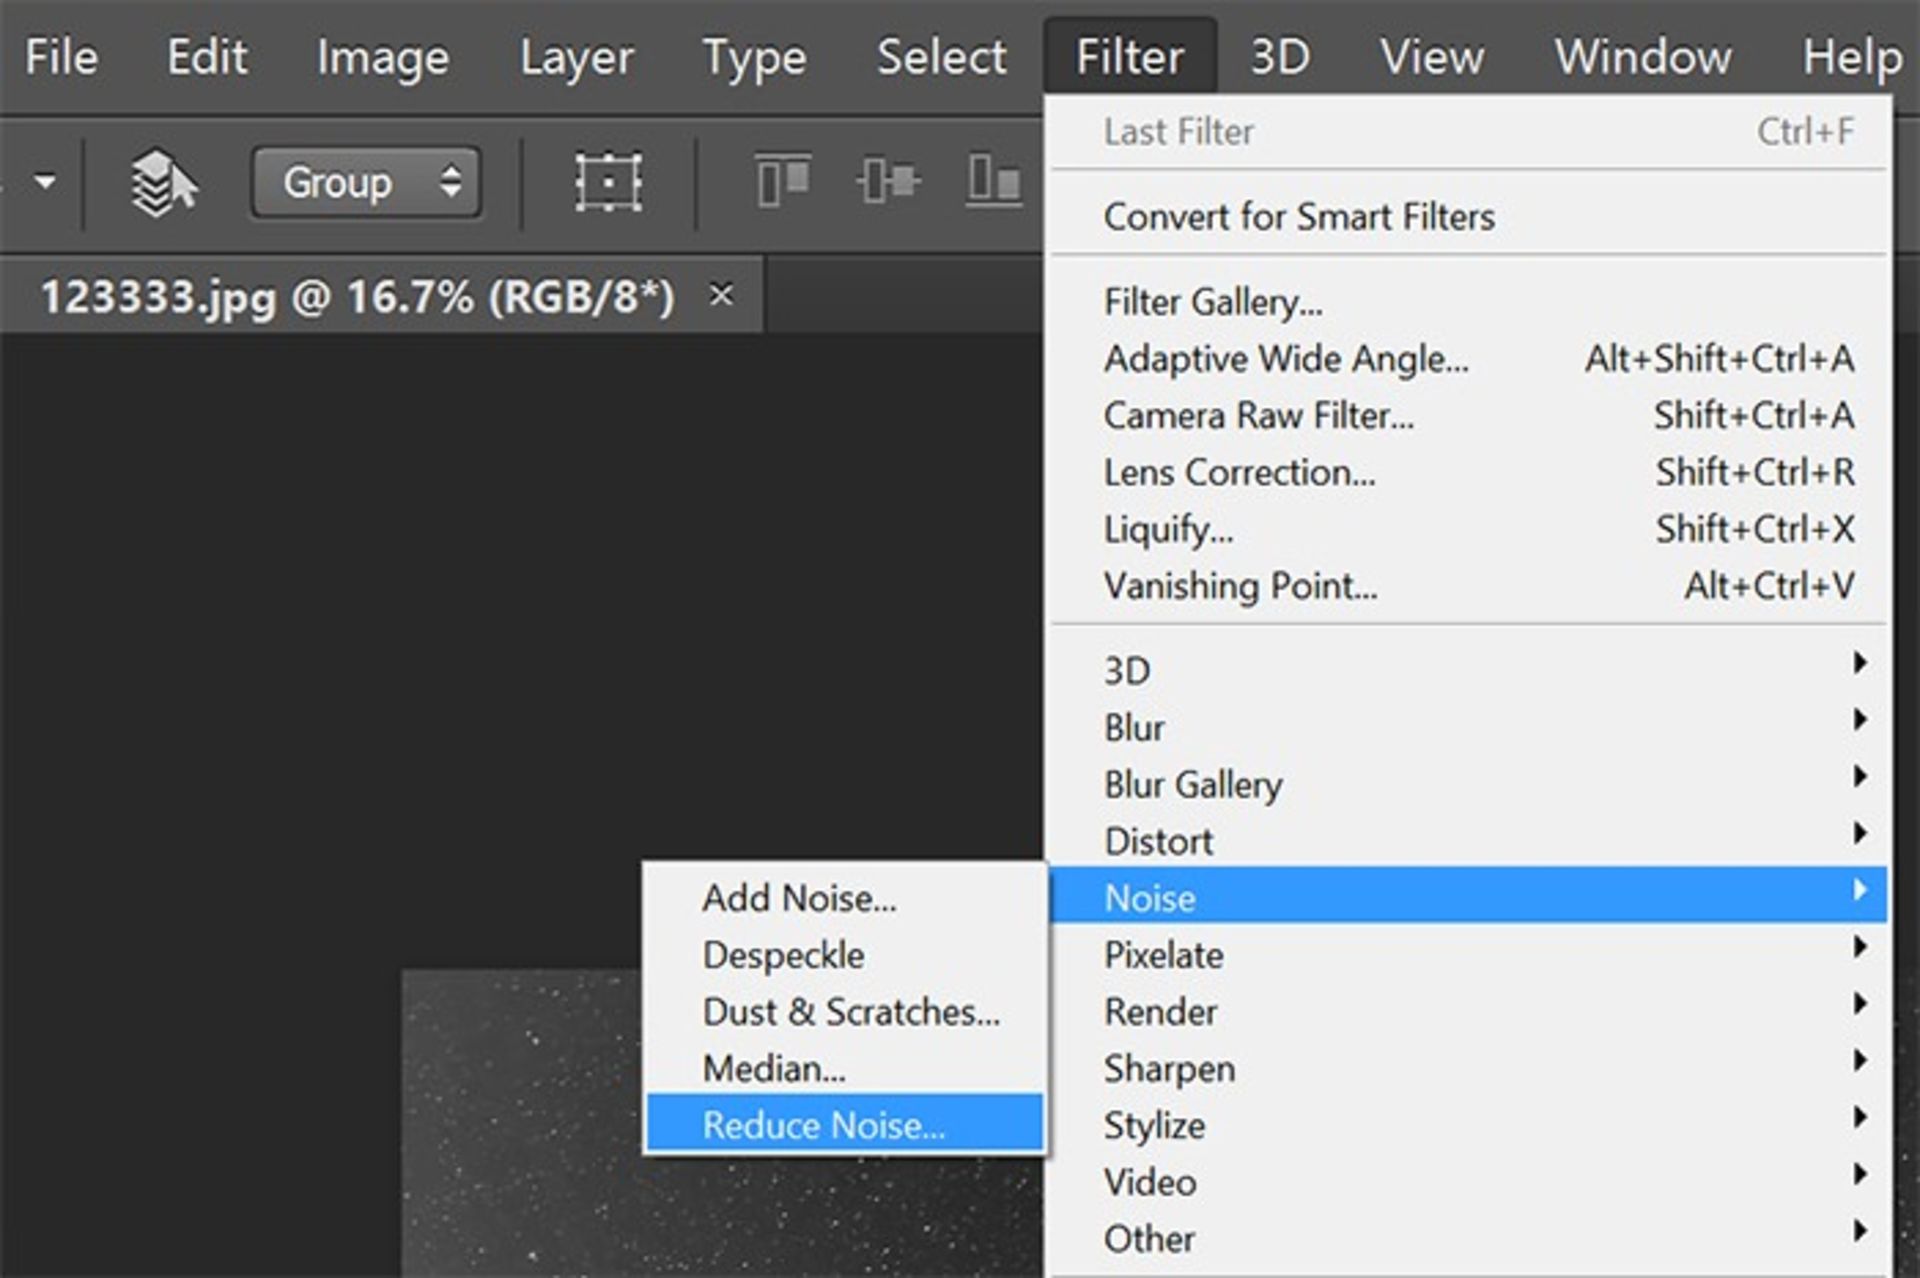Screen dimensions: 1920x1278
Task: Close the 123333.jpg document tab
Action: tap(721, 295)
